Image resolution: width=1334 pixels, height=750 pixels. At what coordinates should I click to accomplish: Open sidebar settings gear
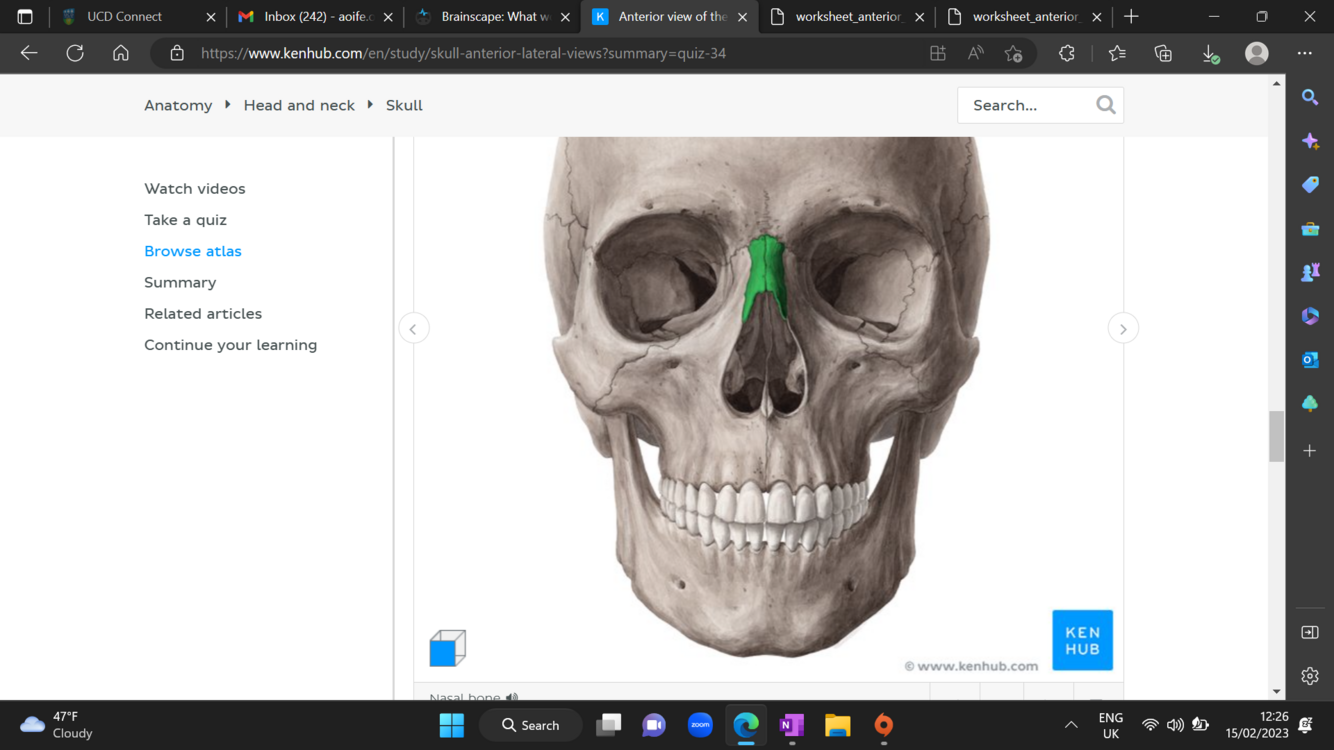[x=1310, y=676]
